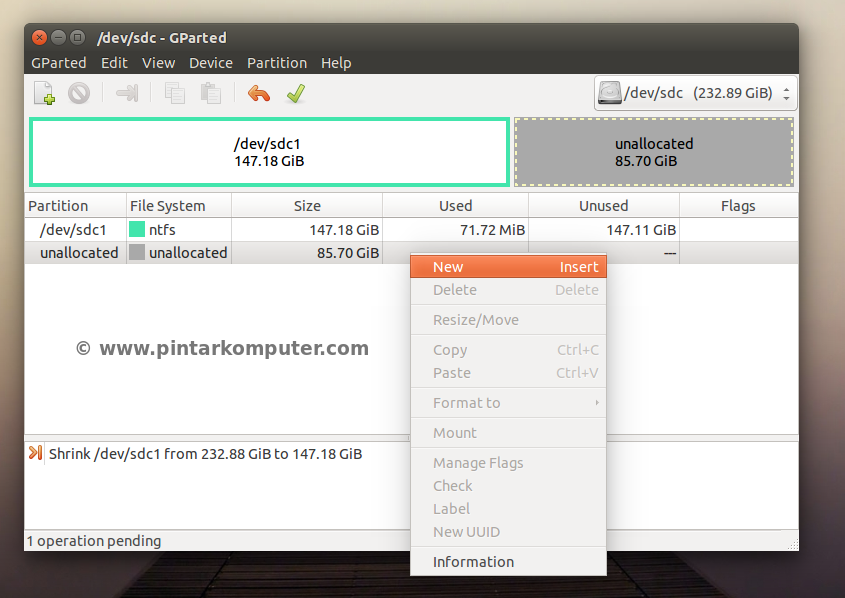Click the 85.70 GiB size cell
The width and height of the screenshot is (845, 598).
[x=348, y=253]
